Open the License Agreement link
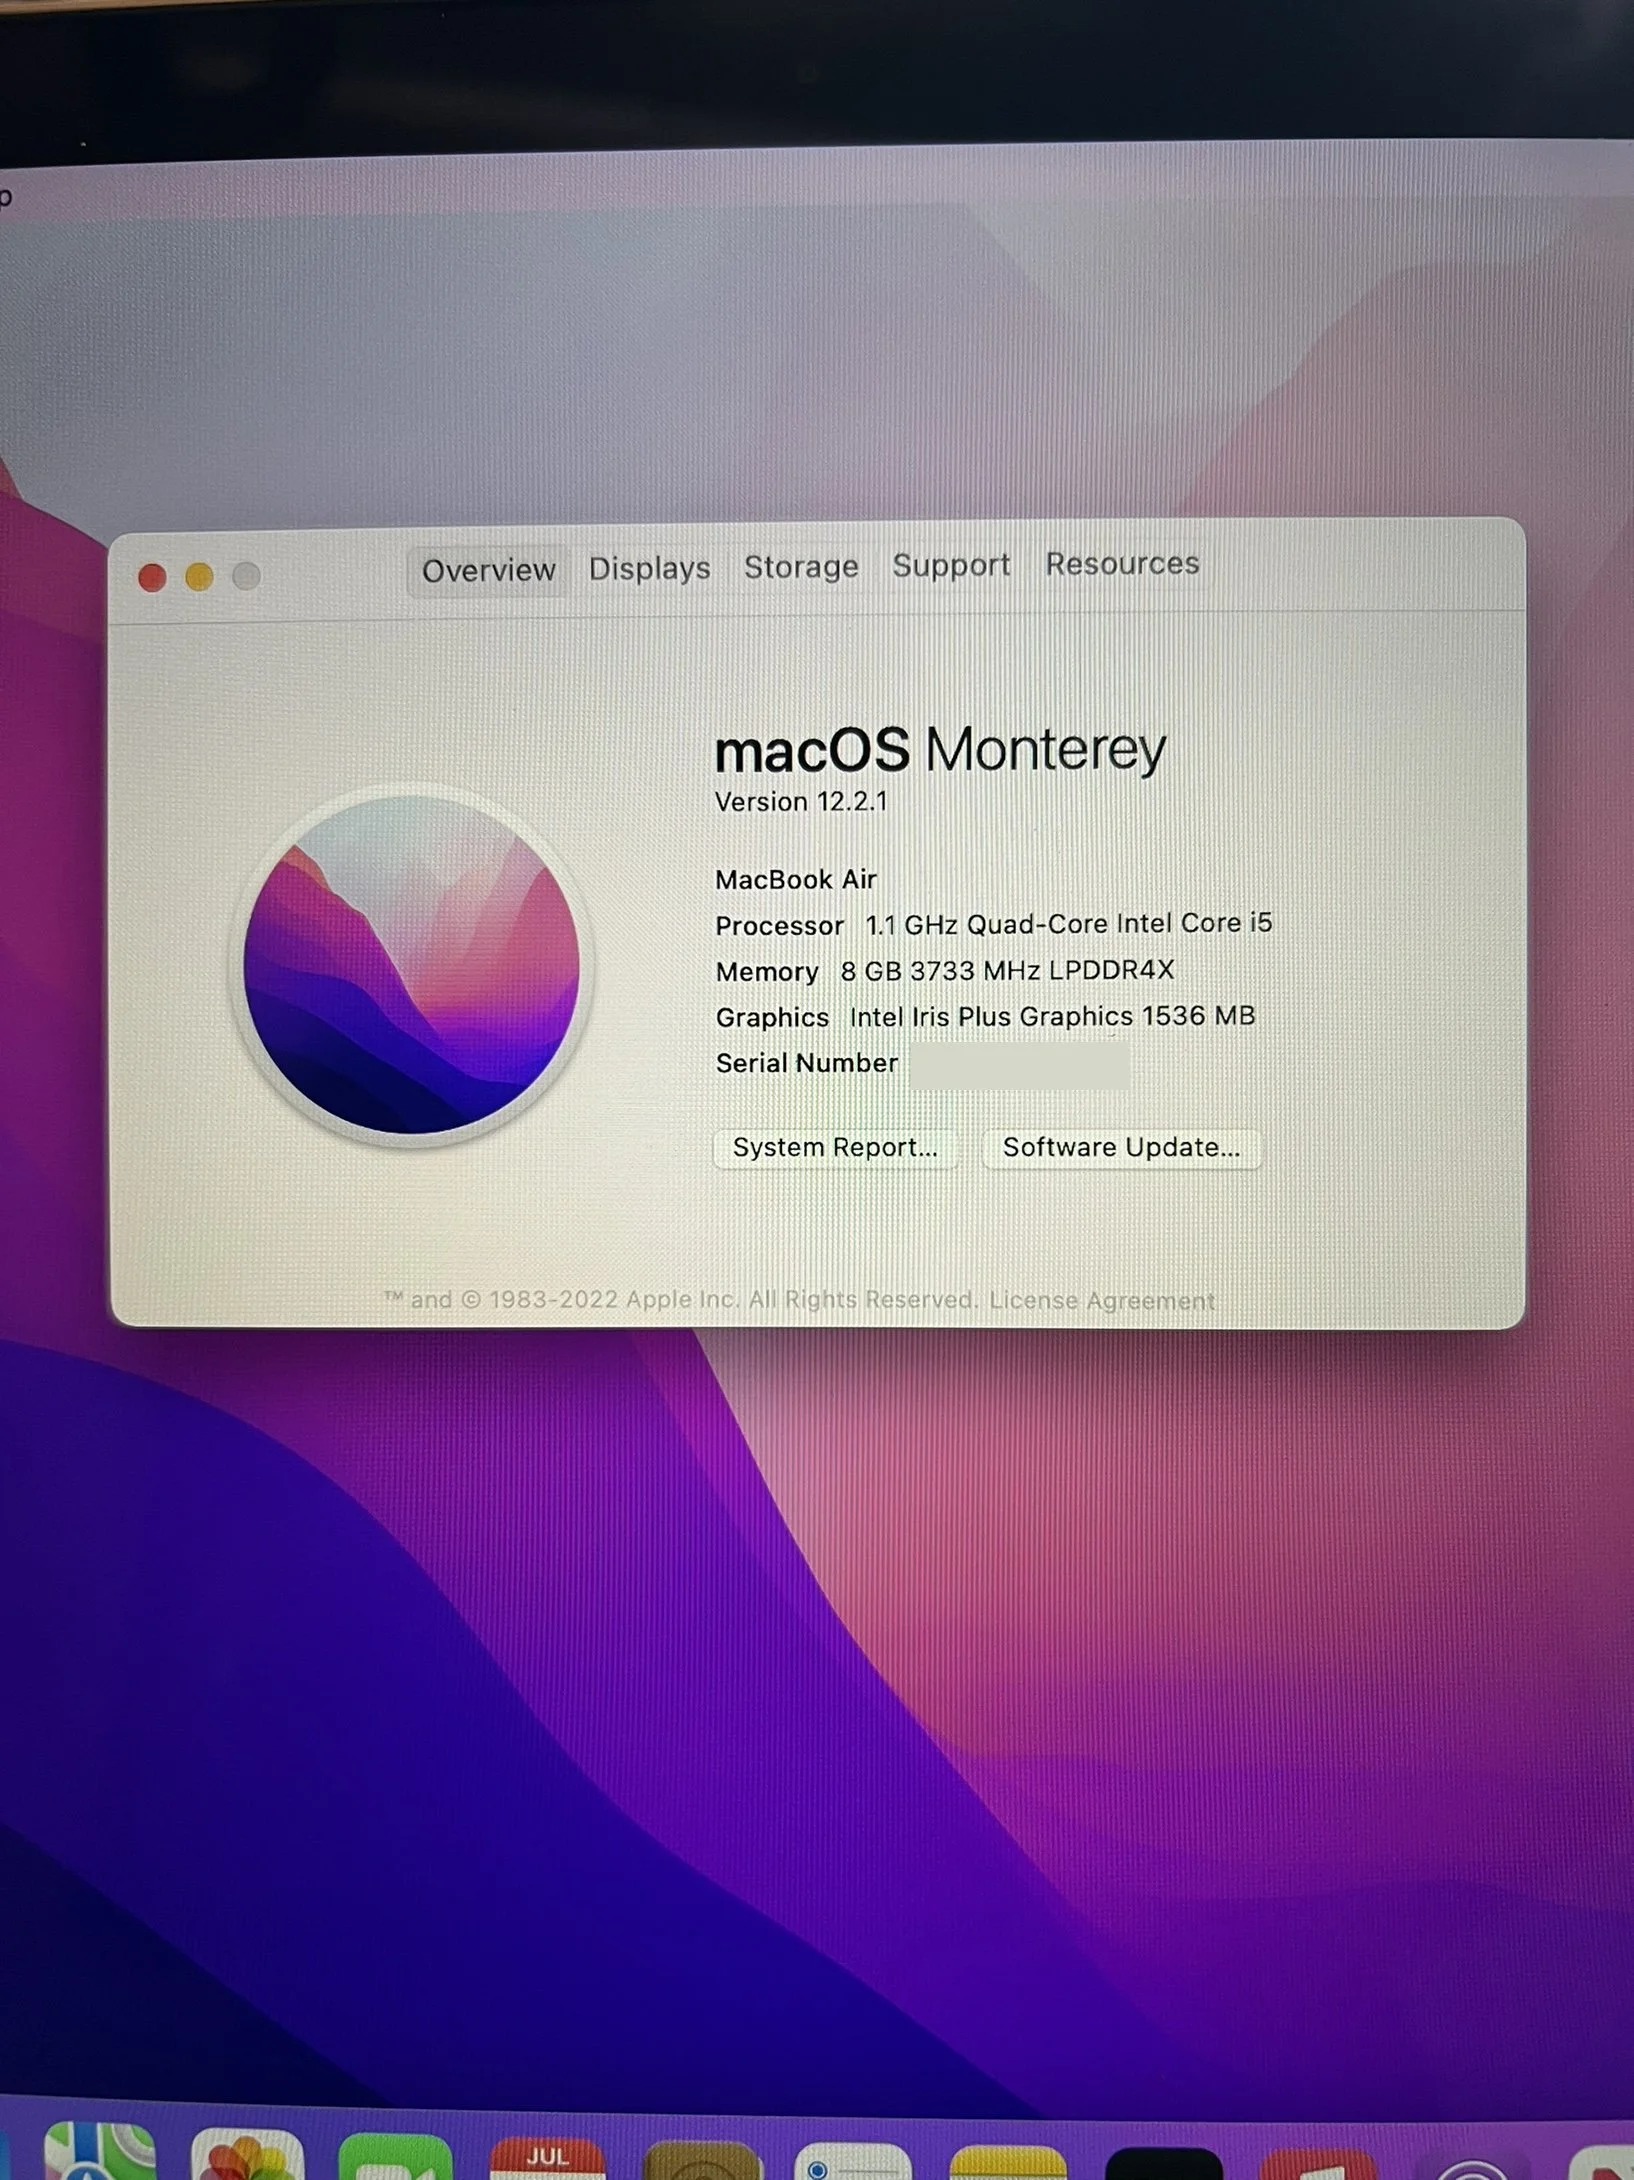1634x2180 pixels. click(x=1102, y=1300)
